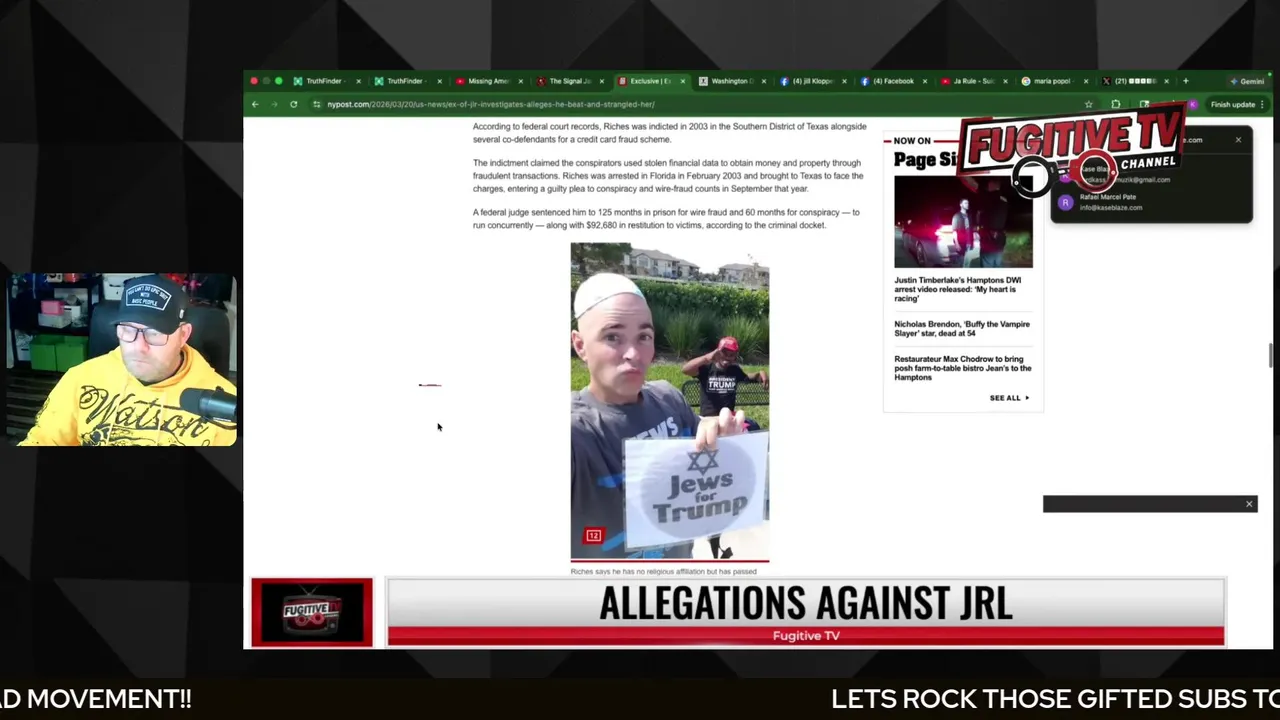The width and height of the screenshot is (1280, 720).
Task: Close The Signal tab
Action: [x=601, y=81]
